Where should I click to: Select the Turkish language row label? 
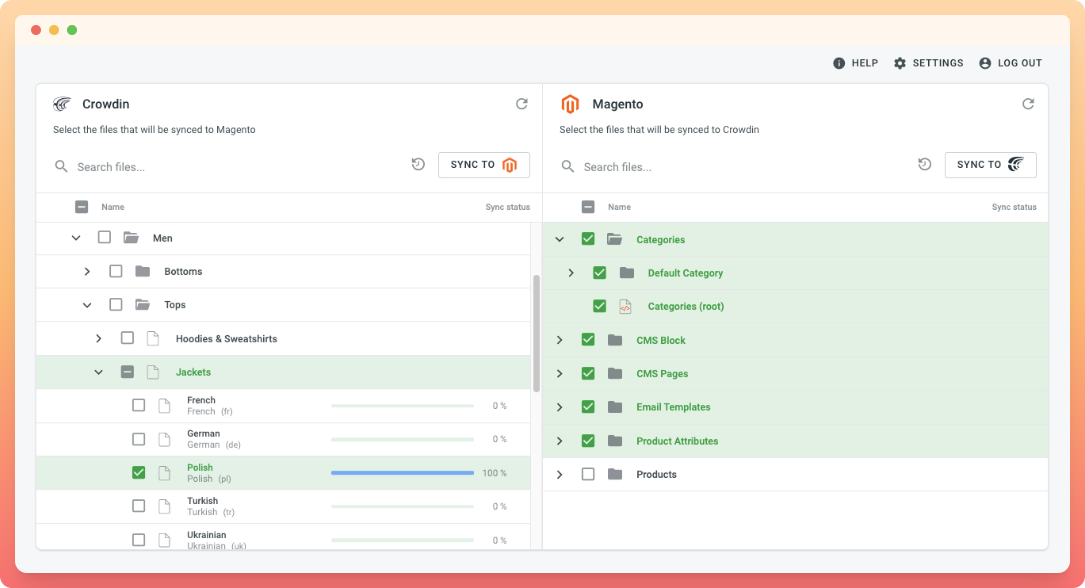(x=202, y=501)
